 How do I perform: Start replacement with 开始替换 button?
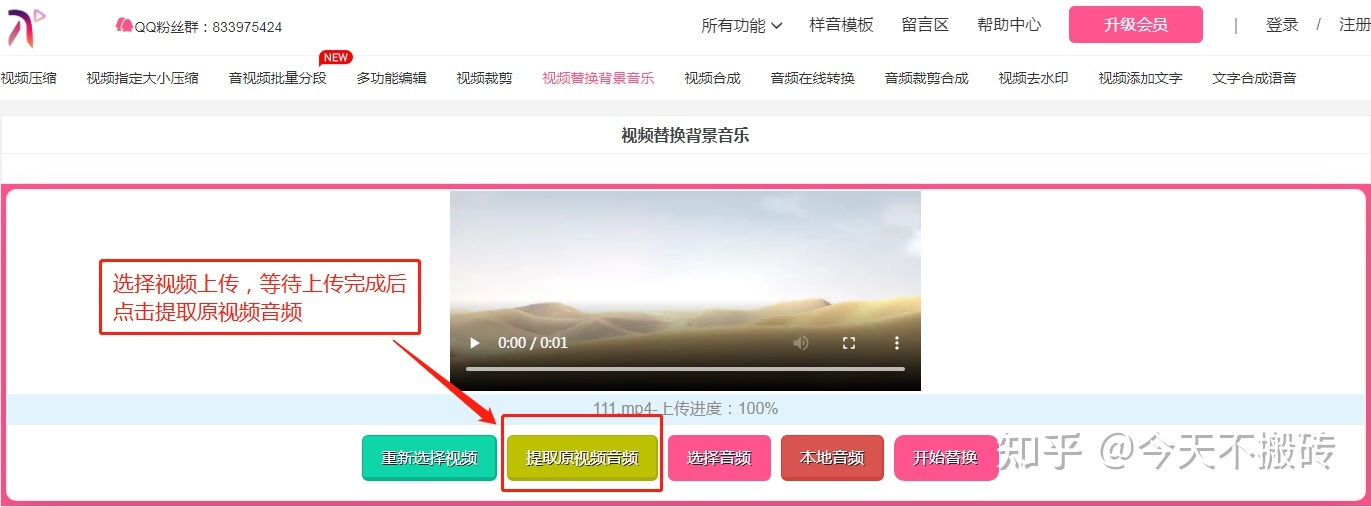click(x=945, y=458)
